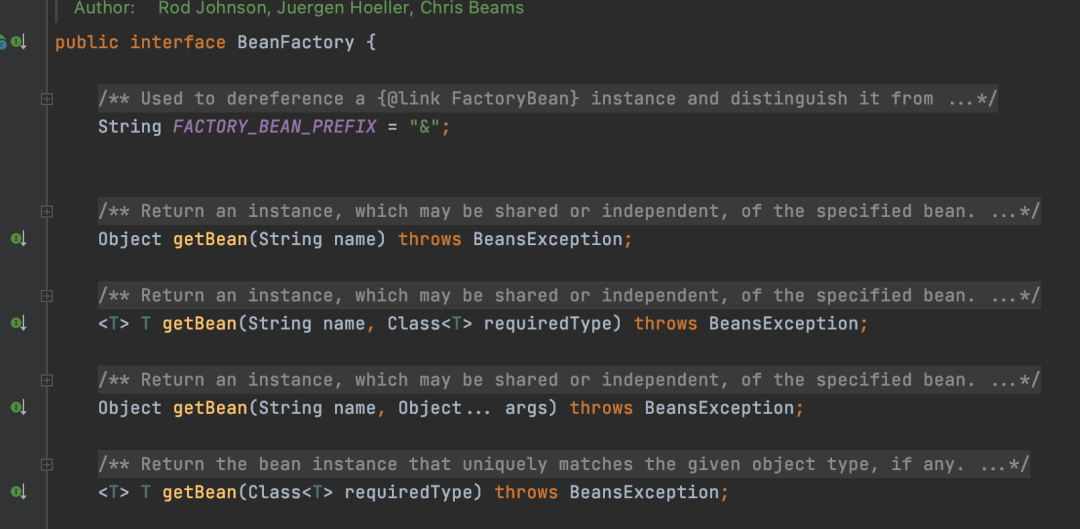1080x529 pixels.
Task: Expand folded comment above FACTORY_BEAN_PREFIX
Action: (47, 99)
